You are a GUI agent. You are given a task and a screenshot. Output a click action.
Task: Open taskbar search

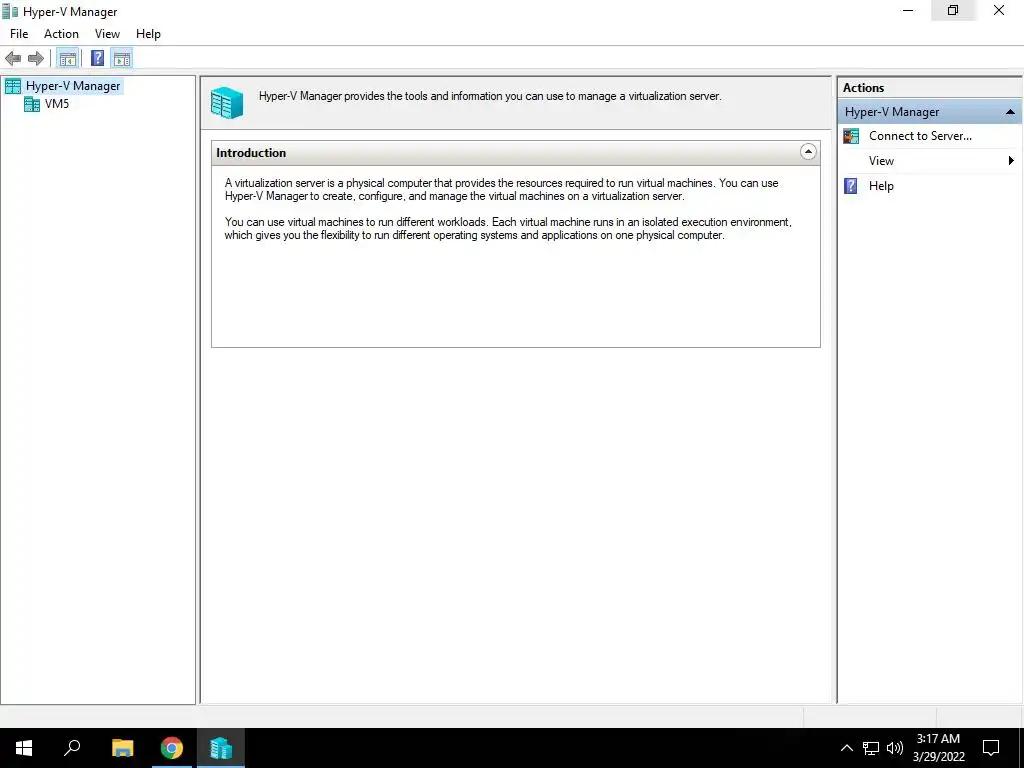[x=72, y=748]
